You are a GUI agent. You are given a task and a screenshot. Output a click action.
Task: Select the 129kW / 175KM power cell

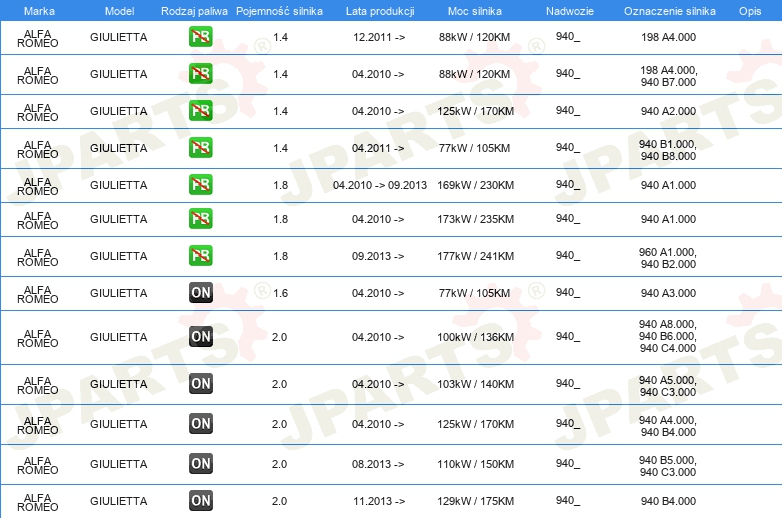[475, 501]
